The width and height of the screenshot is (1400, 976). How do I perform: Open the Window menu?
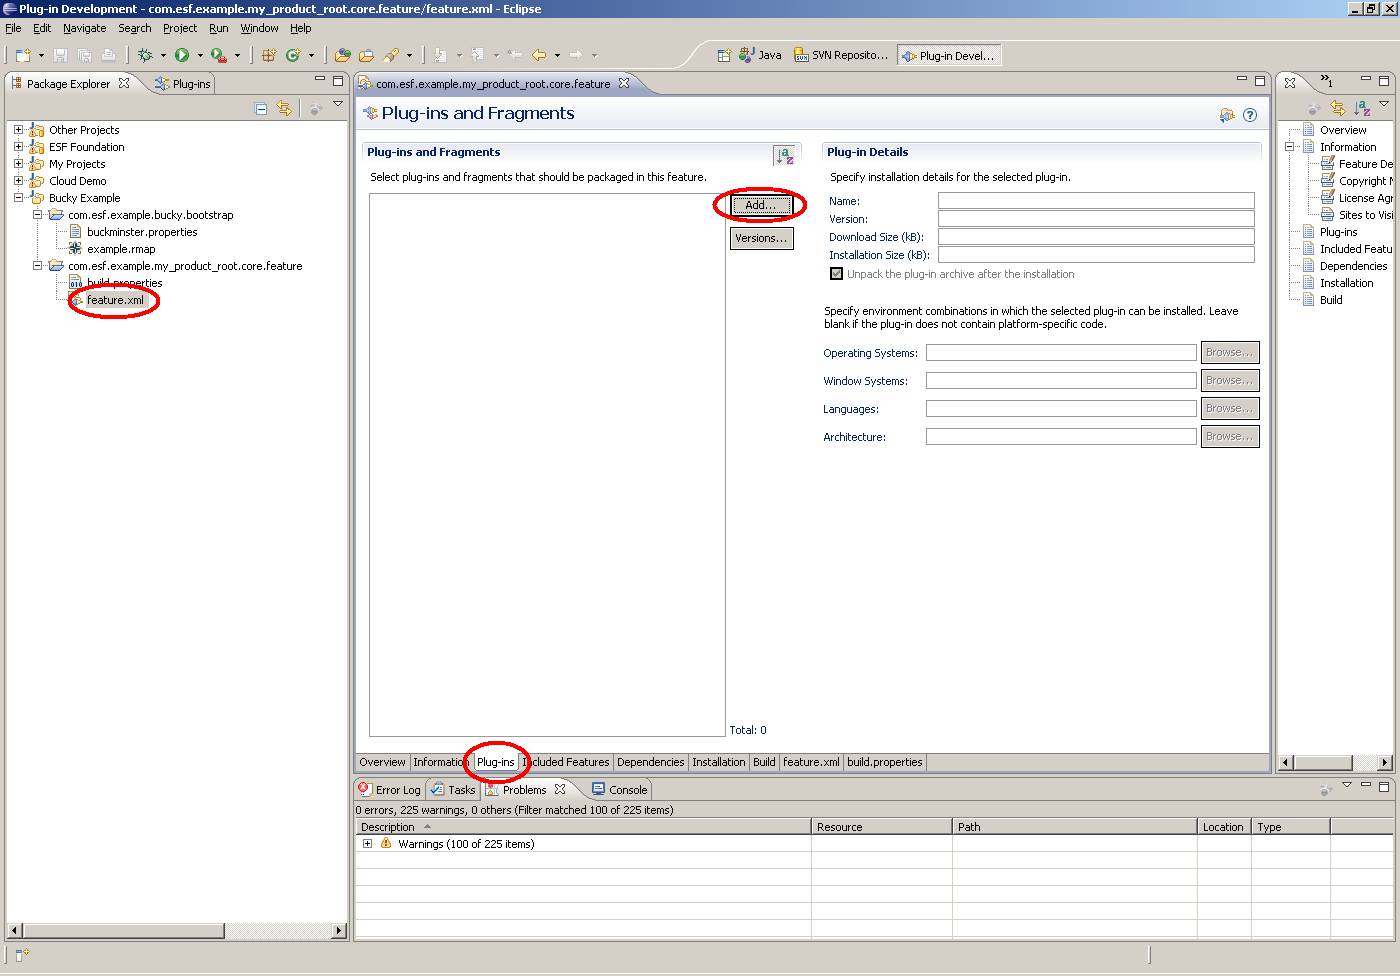pos(259,28)
